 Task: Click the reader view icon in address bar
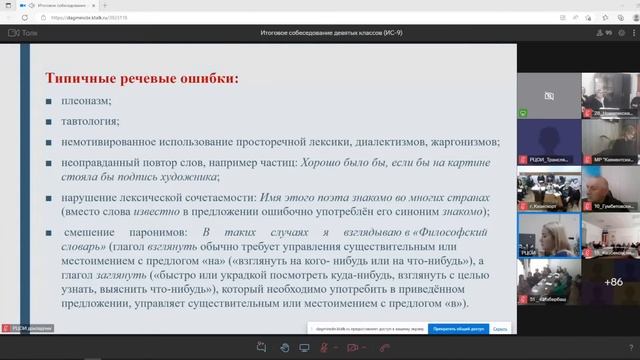pyautogui.click(x=562, y=18)
